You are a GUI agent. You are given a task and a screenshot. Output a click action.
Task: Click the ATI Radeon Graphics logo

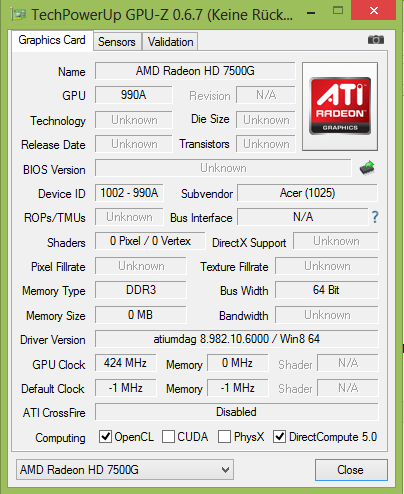340,106
